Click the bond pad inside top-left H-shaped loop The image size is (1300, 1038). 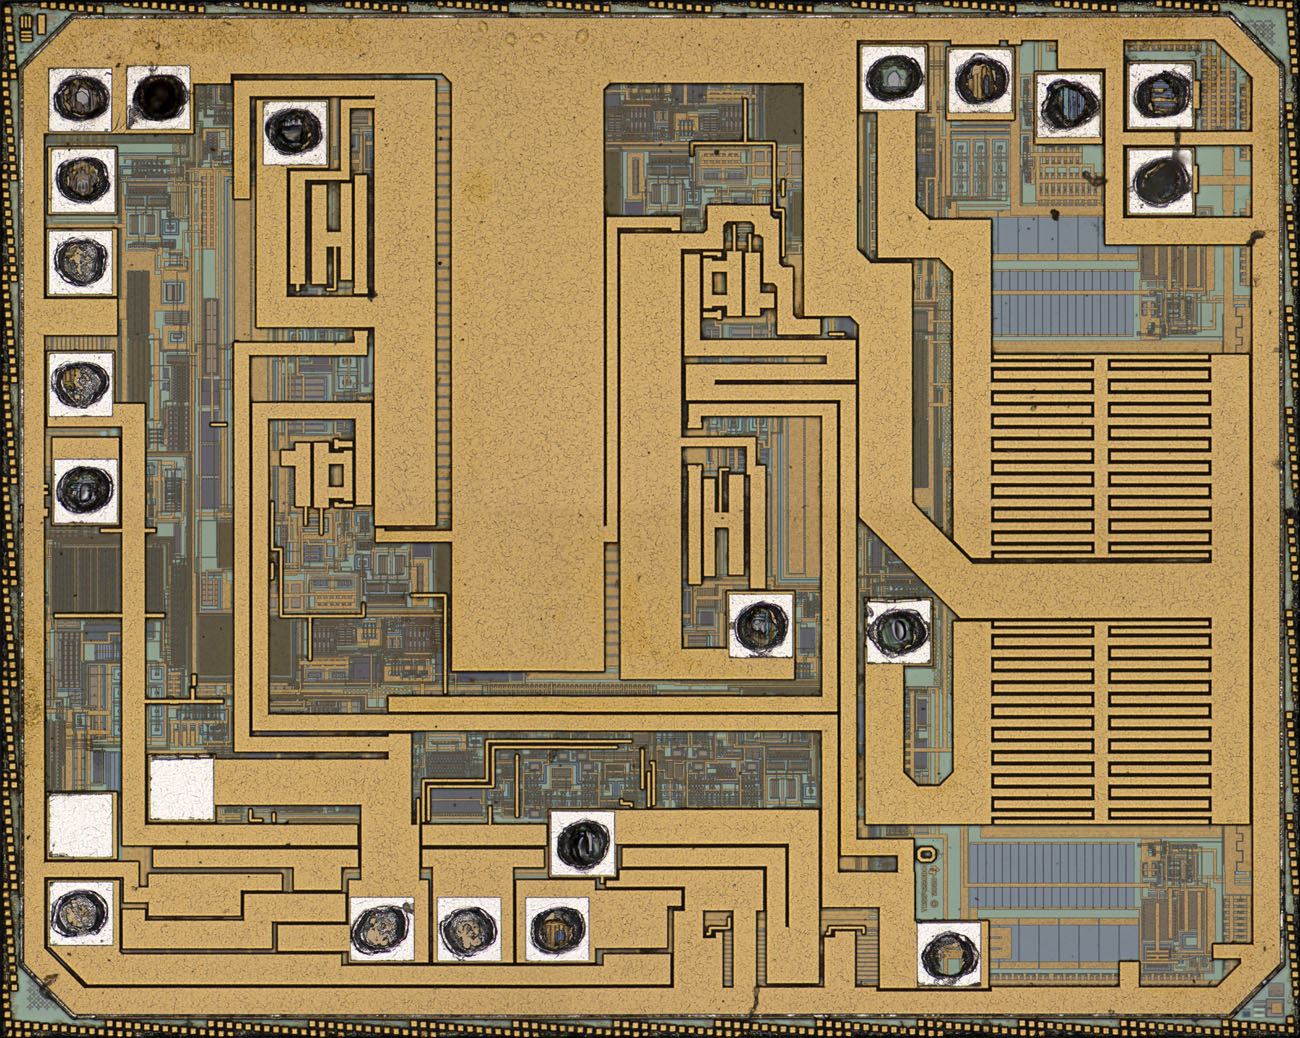pos(295,131)
